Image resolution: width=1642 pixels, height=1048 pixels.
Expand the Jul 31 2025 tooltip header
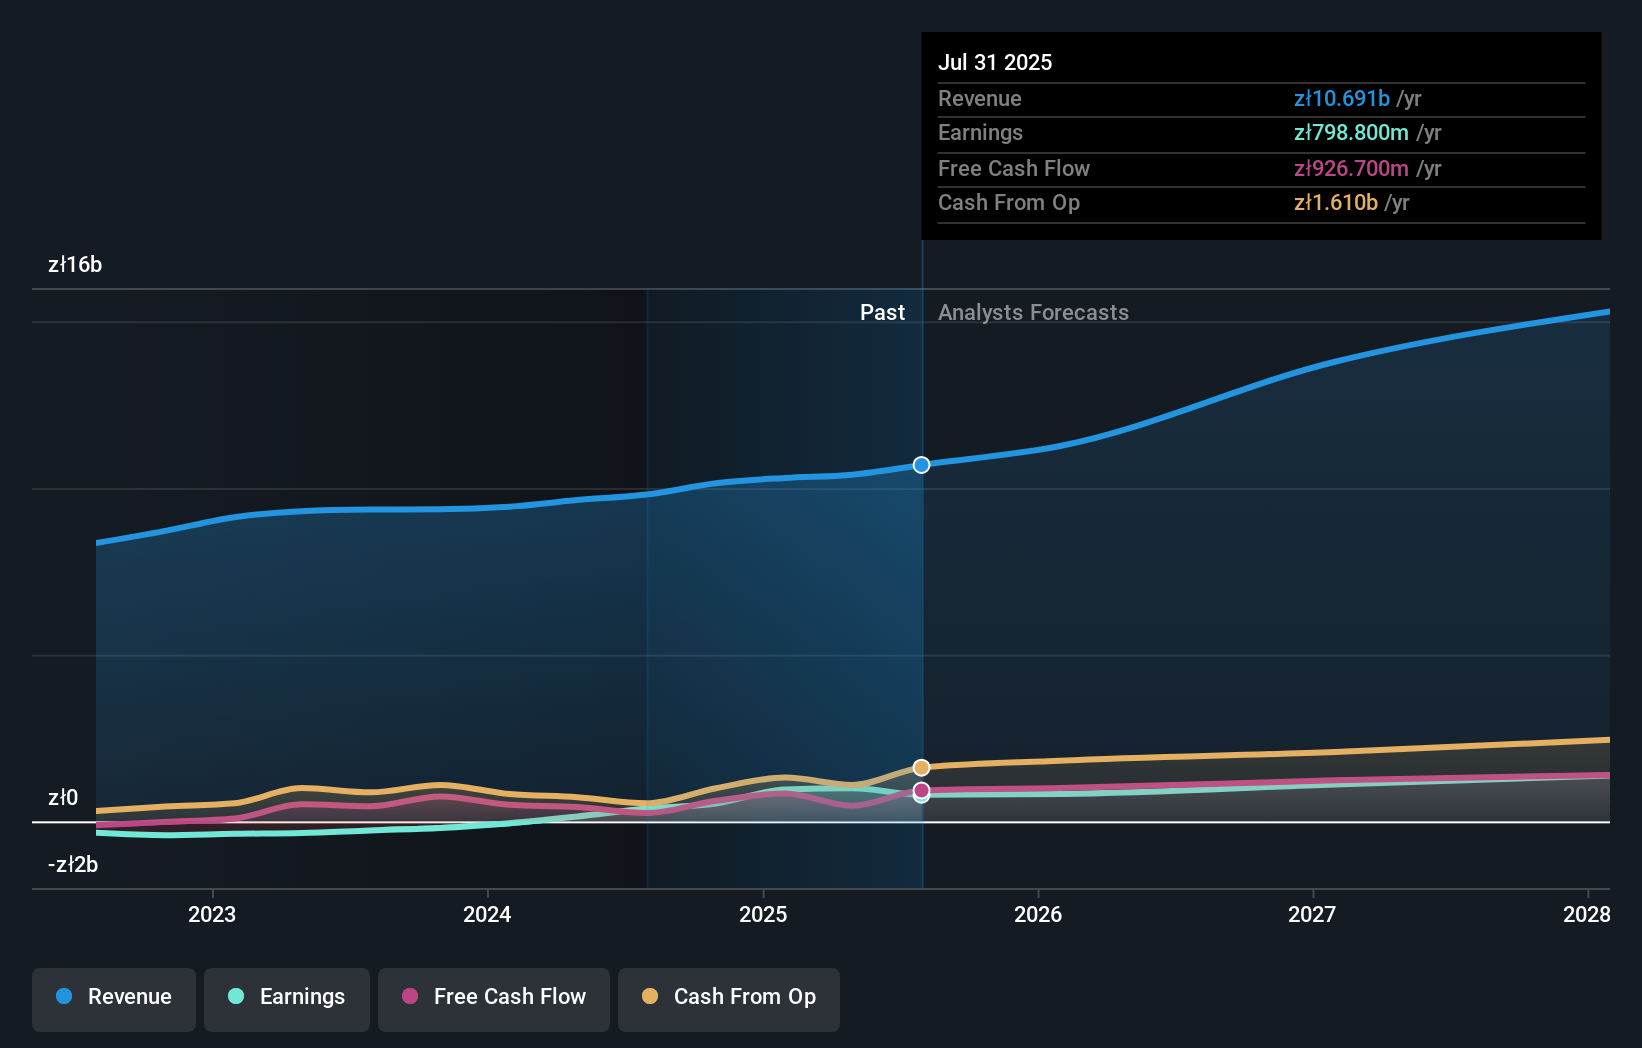coord(995,62)
